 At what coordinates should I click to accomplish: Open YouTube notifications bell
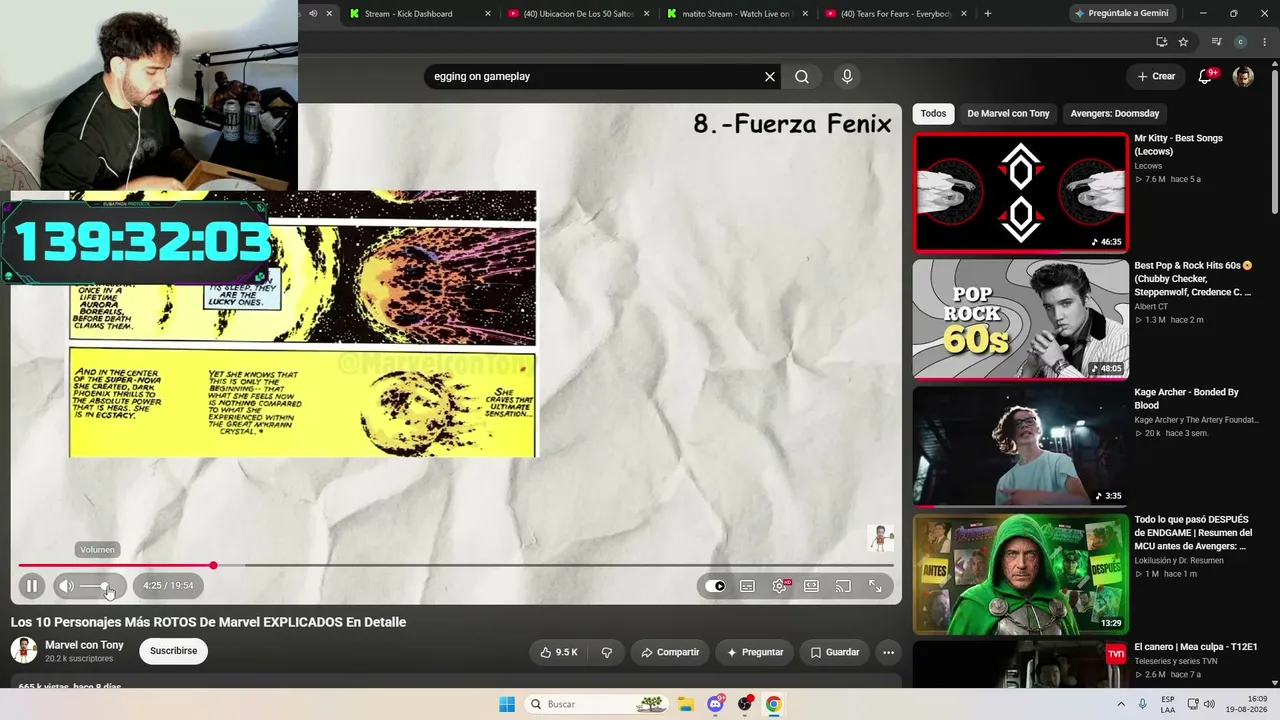point(1205,77)
